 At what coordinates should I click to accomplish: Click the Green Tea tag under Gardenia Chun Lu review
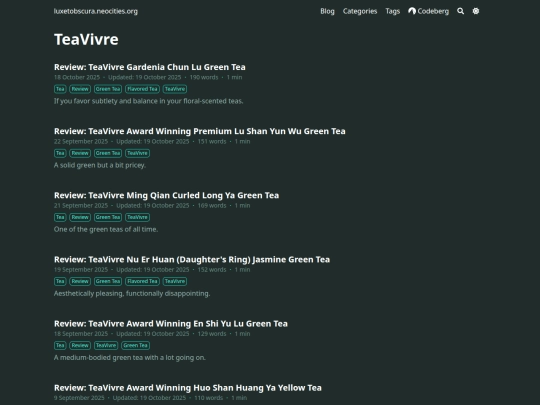click(108, 89)
